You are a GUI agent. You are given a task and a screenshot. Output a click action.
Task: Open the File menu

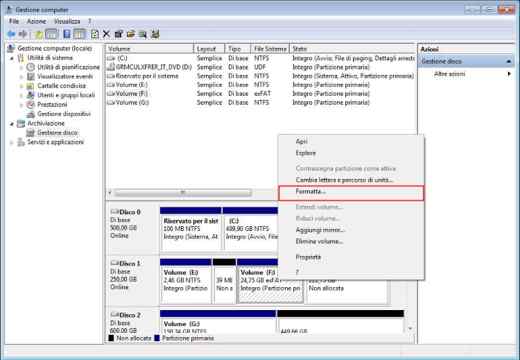coord(14,21)
